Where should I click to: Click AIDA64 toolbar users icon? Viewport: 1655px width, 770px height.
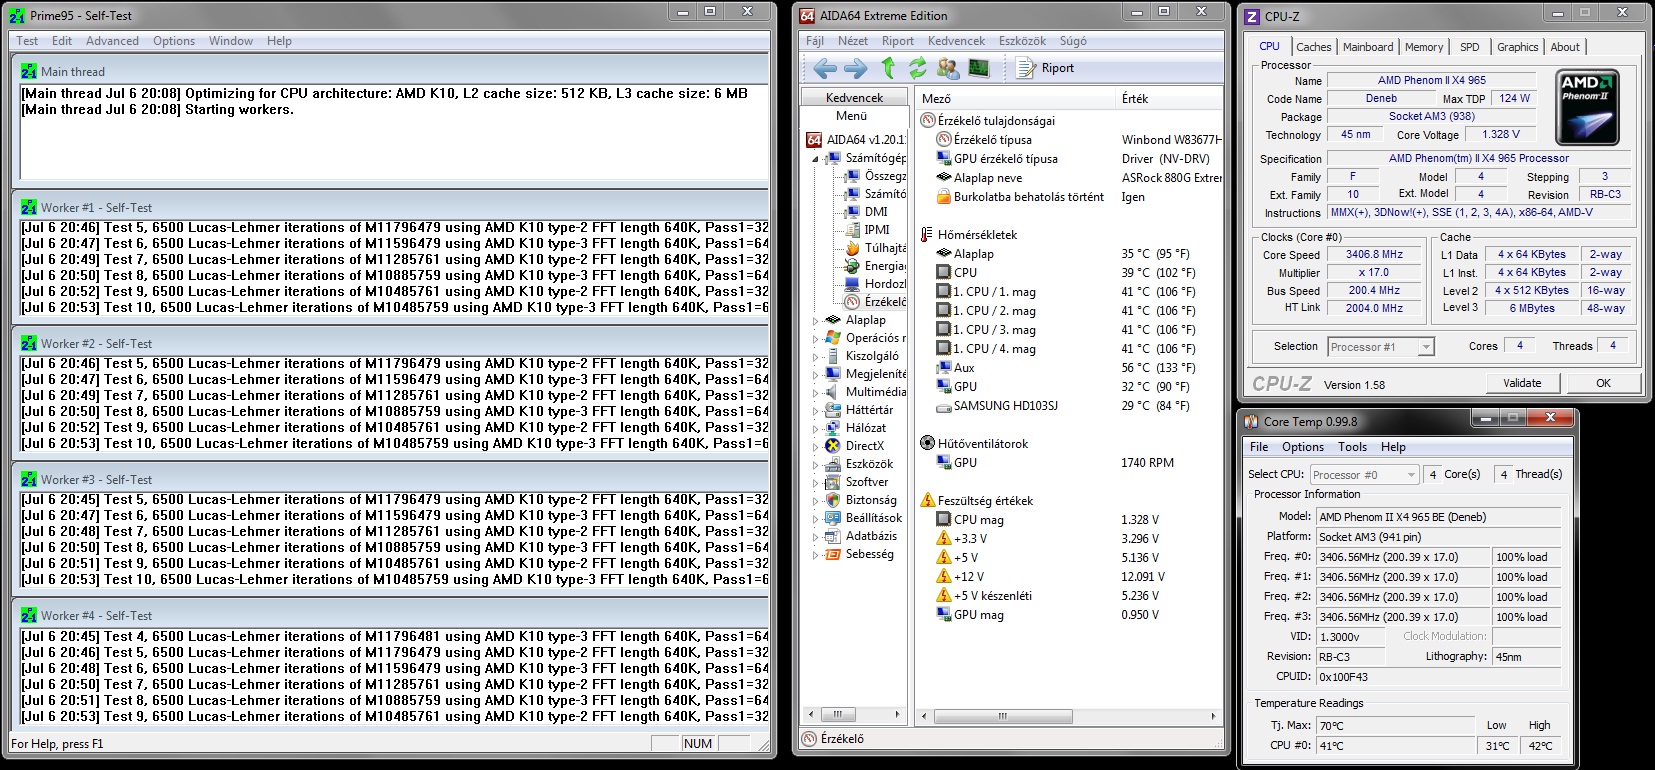[x=948, y=68]
